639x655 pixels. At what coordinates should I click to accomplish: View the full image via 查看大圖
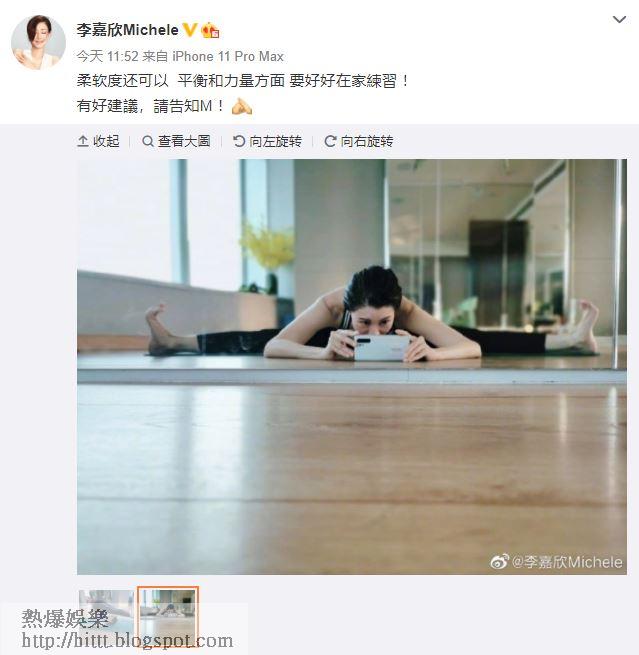176,141
